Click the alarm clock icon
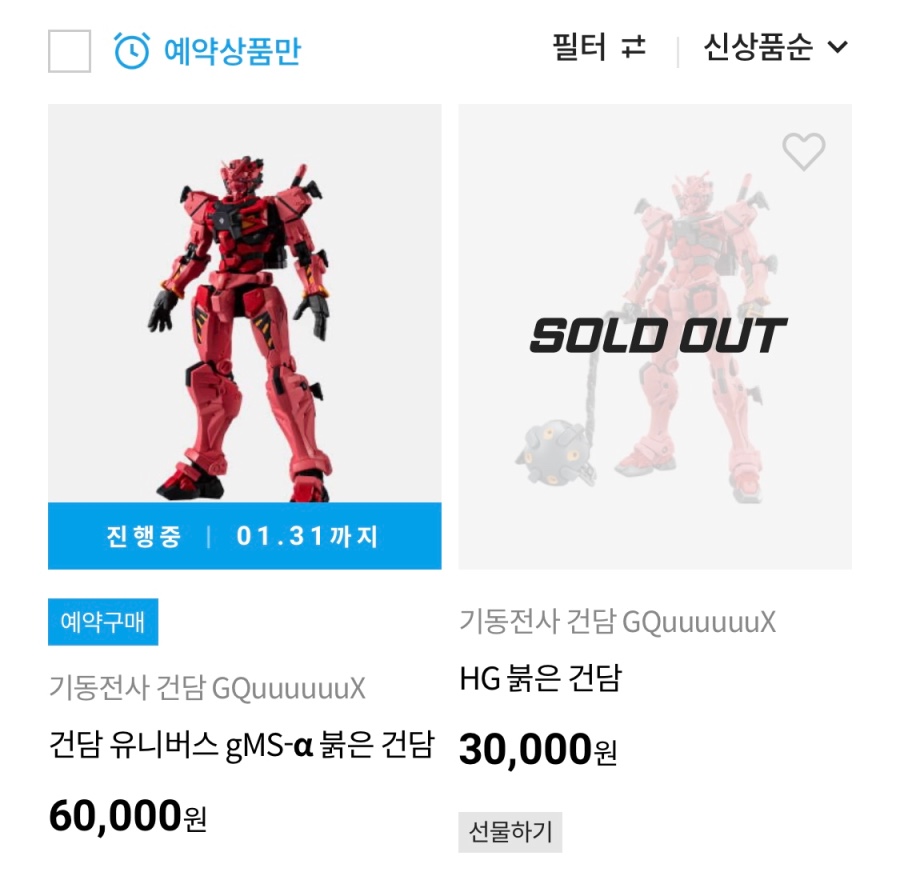Screen dimensions: 900x890 pos(132,50)
